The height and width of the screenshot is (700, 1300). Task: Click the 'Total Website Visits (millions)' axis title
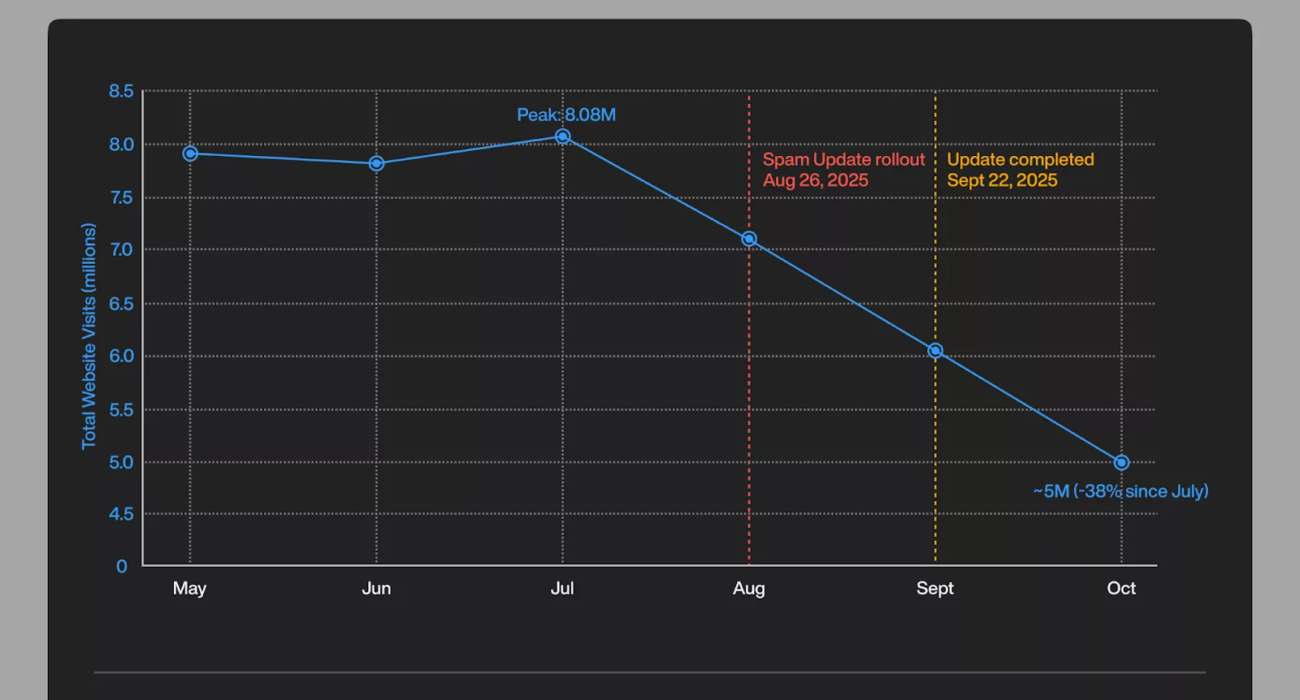(89, 336)
